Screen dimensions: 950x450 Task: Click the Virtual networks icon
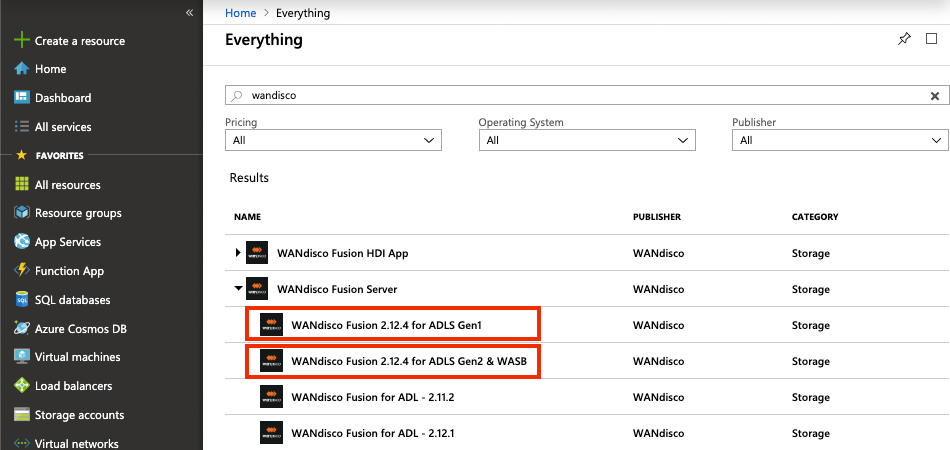tap(22, 443)
